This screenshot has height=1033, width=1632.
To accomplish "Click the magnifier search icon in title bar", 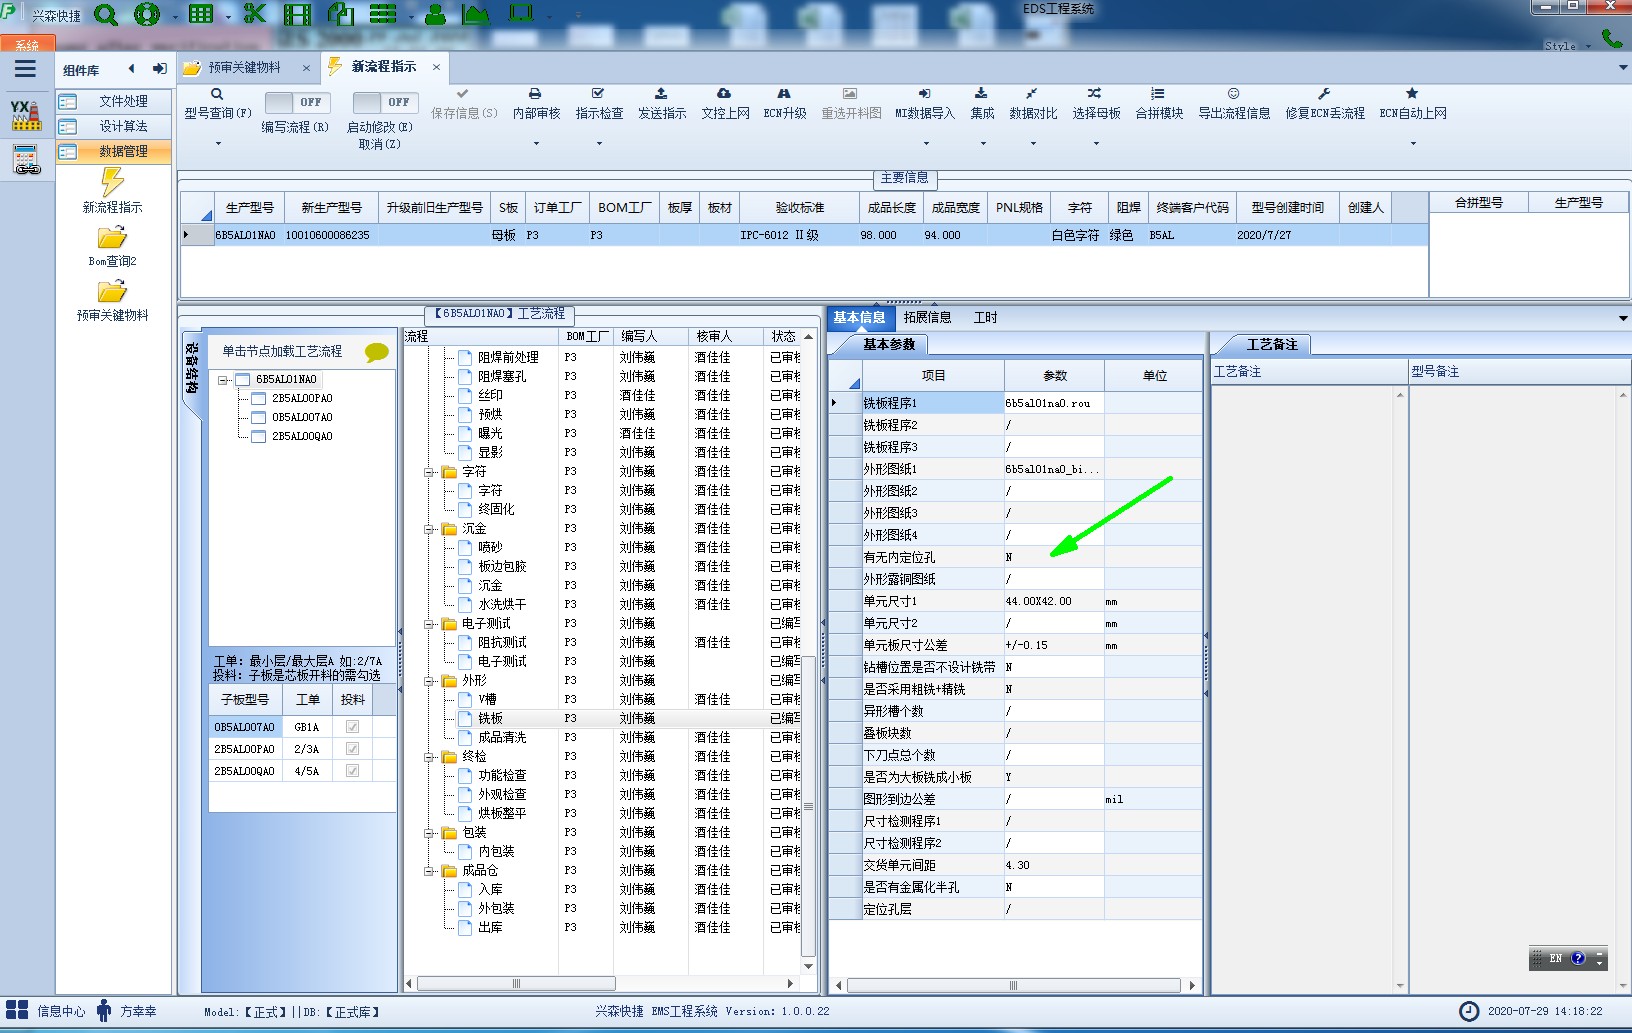I will [105, 15].
